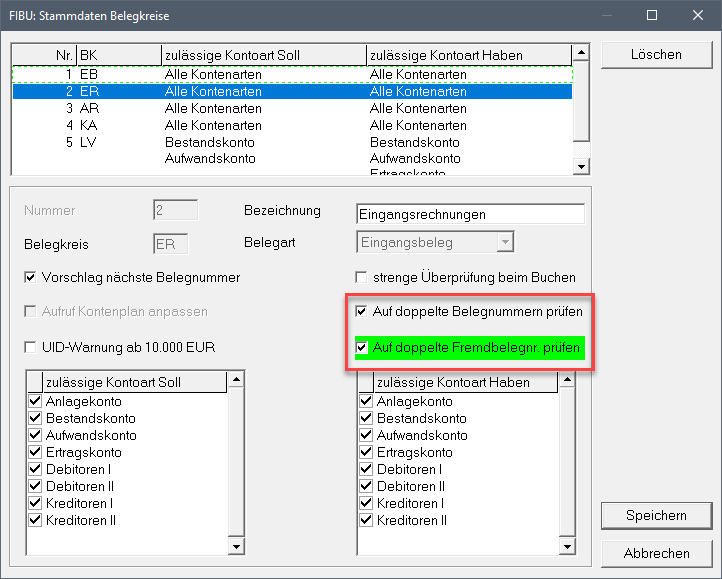Select the KA Belegkreis row
722x579 pixels.
tap(89, 125)
